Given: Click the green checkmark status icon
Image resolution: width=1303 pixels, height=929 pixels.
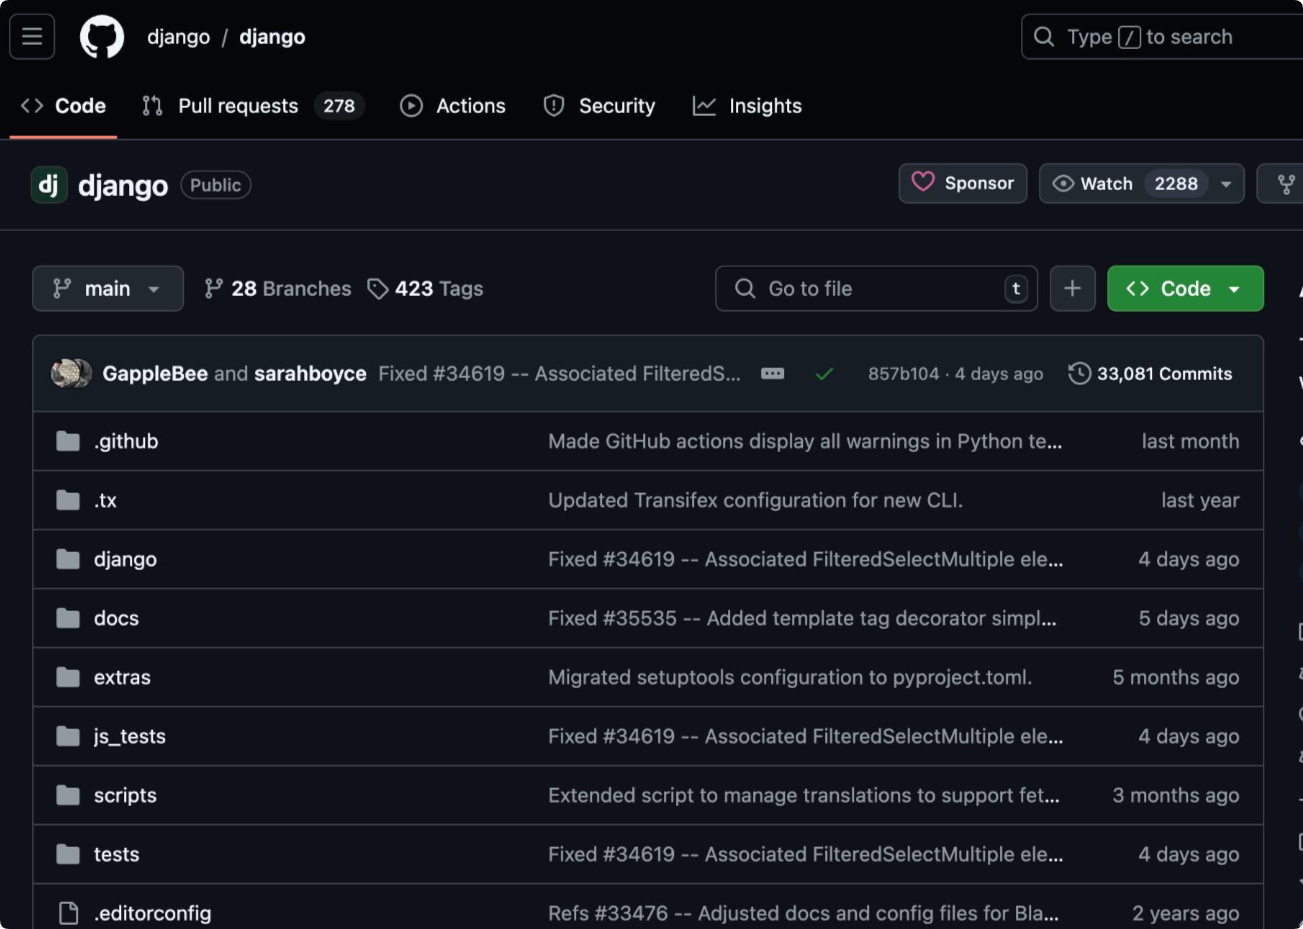Looking at the screenshot, I should [824, 374].
